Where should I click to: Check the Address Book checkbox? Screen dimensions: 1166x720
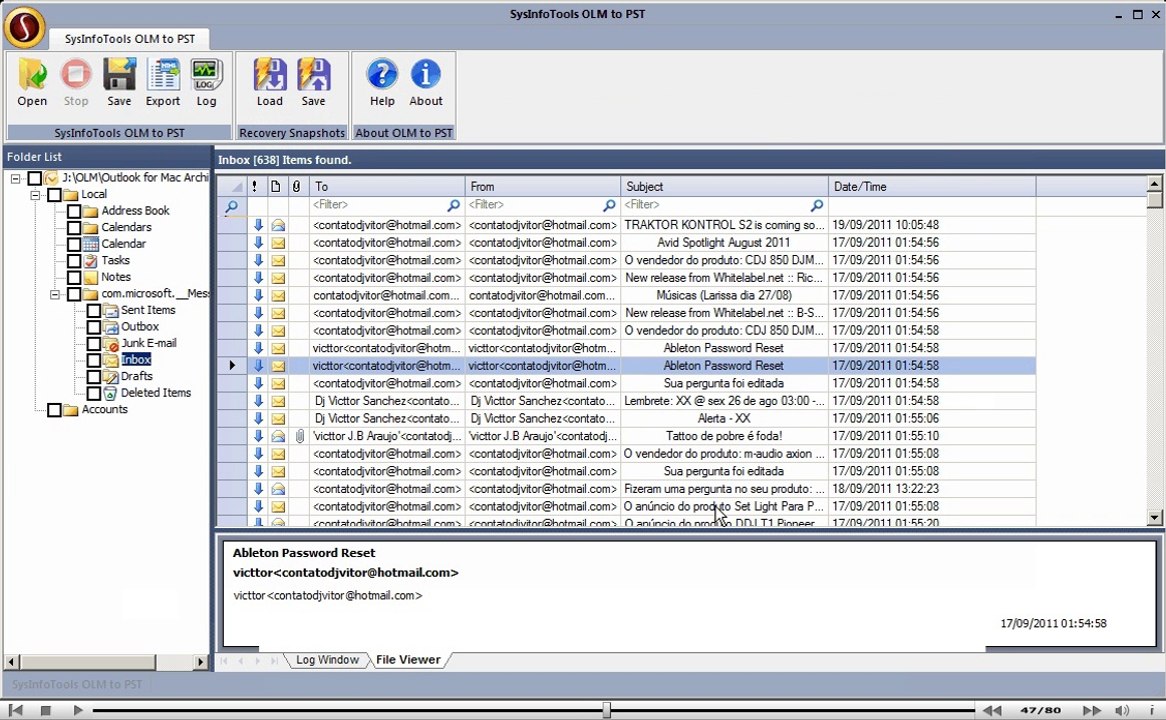pos(74,211)
